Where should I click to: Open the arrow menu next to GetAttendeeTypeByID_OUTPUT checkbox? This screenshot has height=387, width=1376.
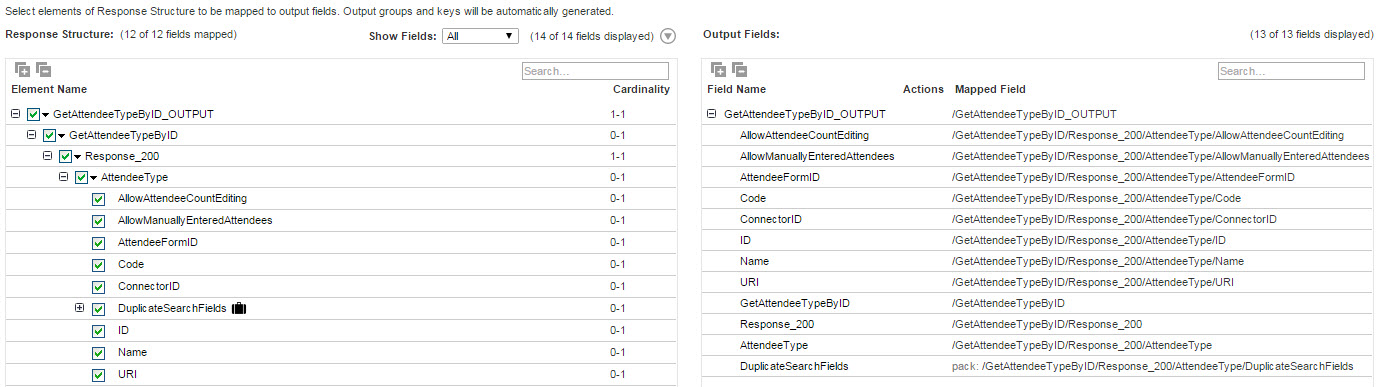pyautogui.click(x=46, y=115)
